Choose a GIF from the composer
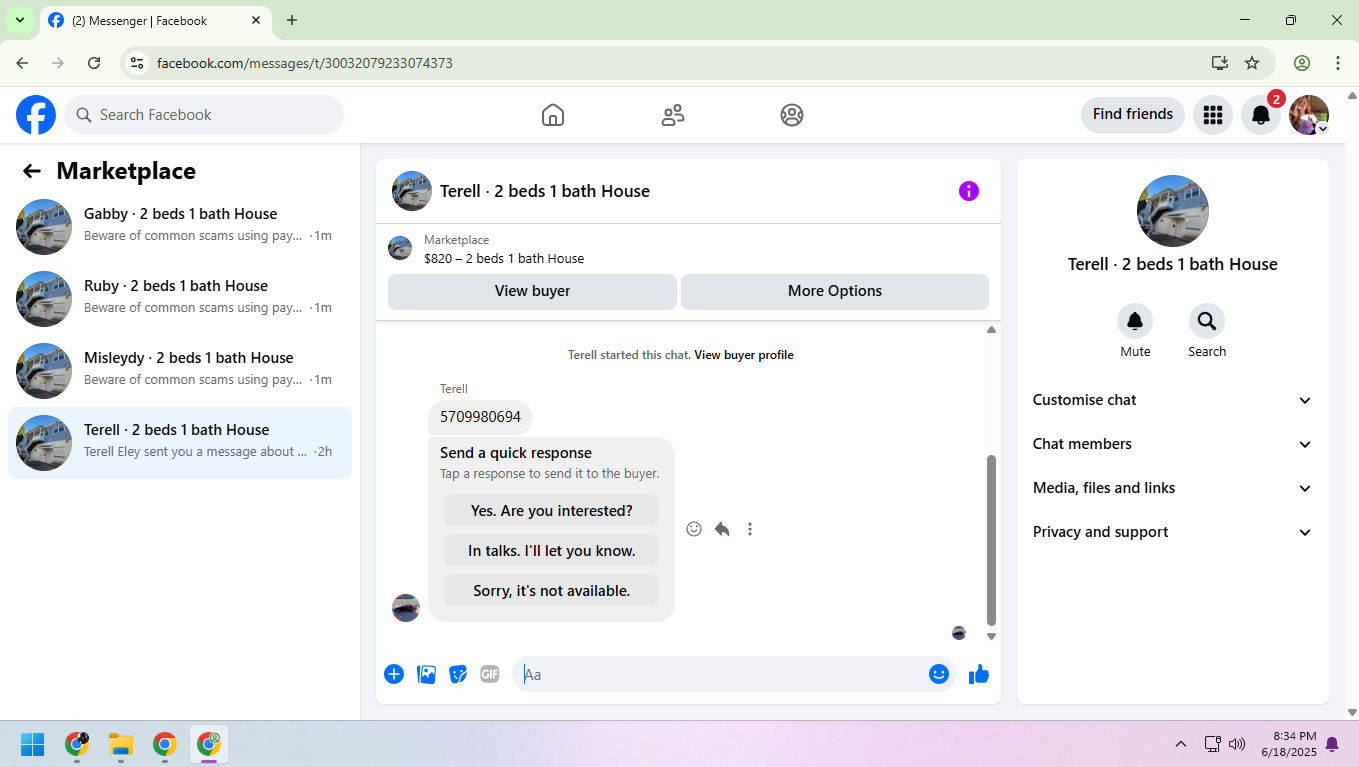1359x767 pixels. (489, 674)
